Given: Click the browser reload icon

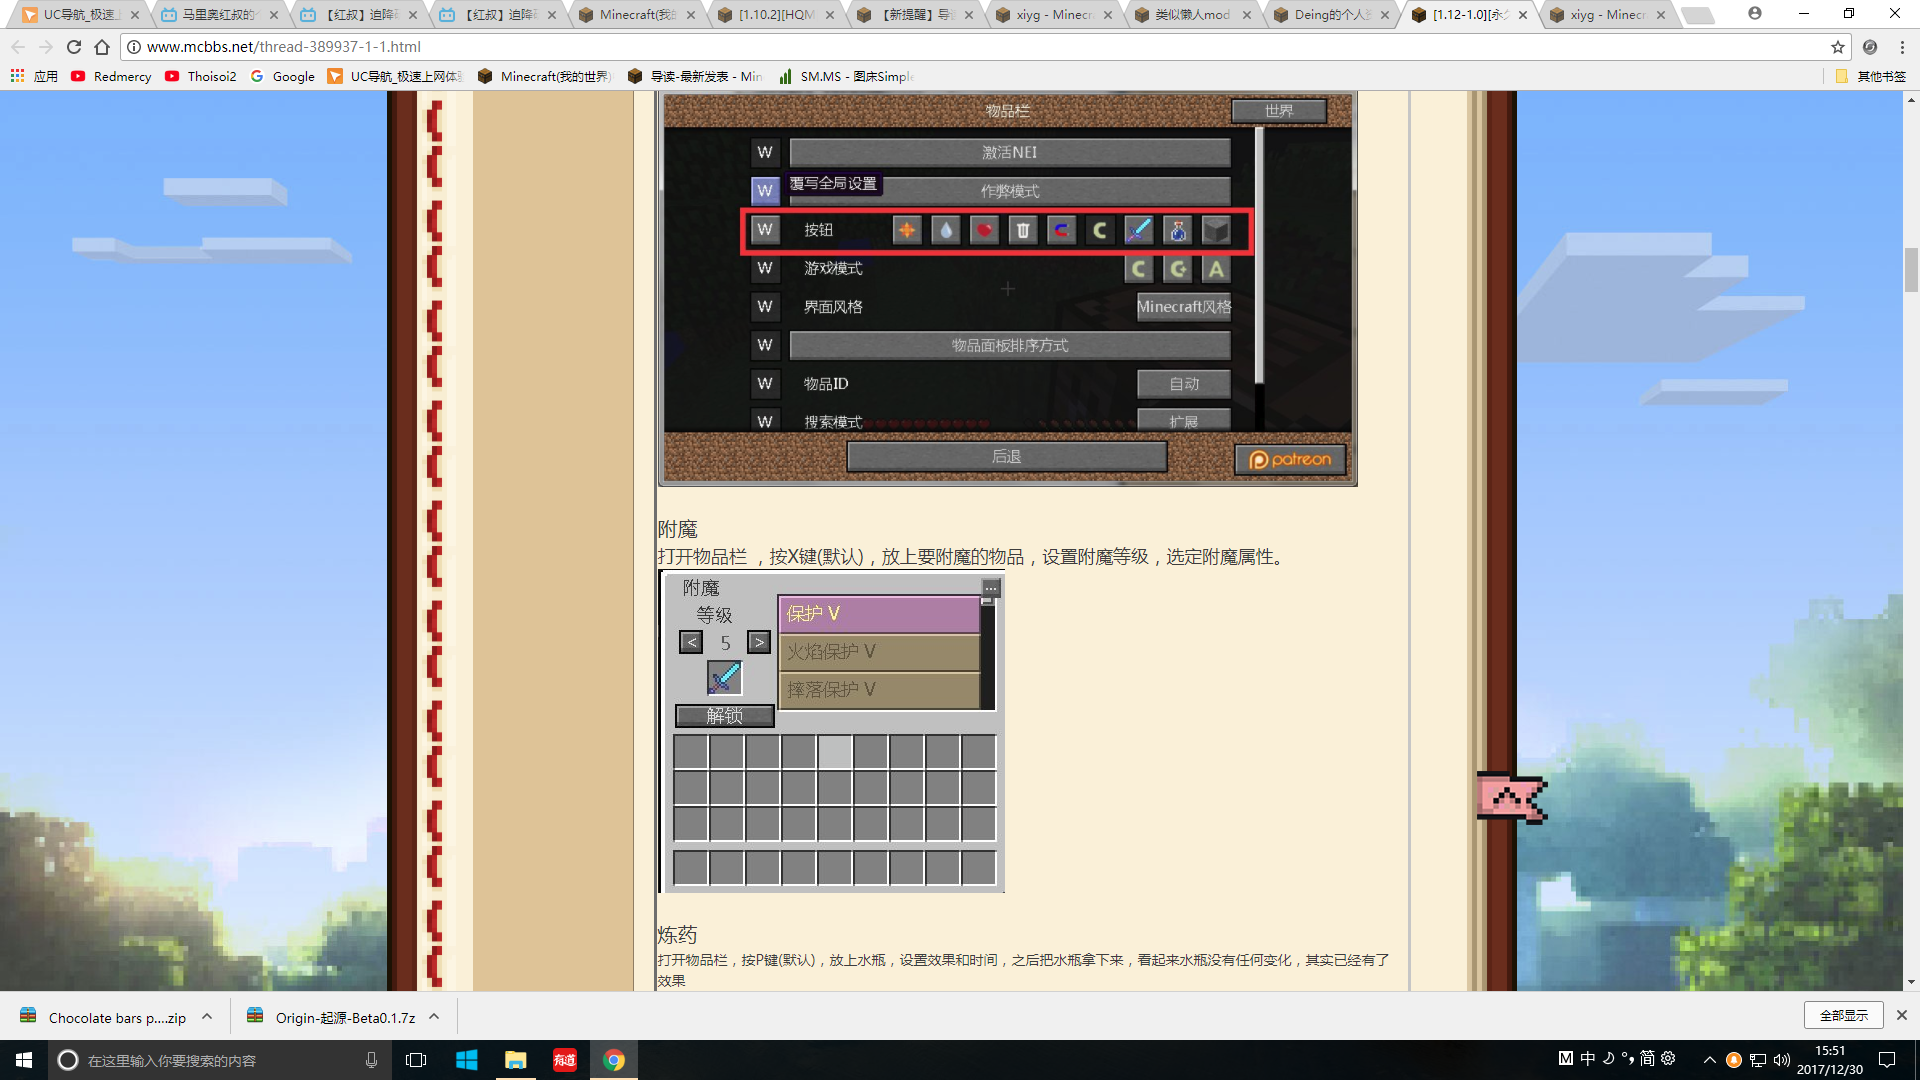Looking at the screenshot, I should [73, 47].
